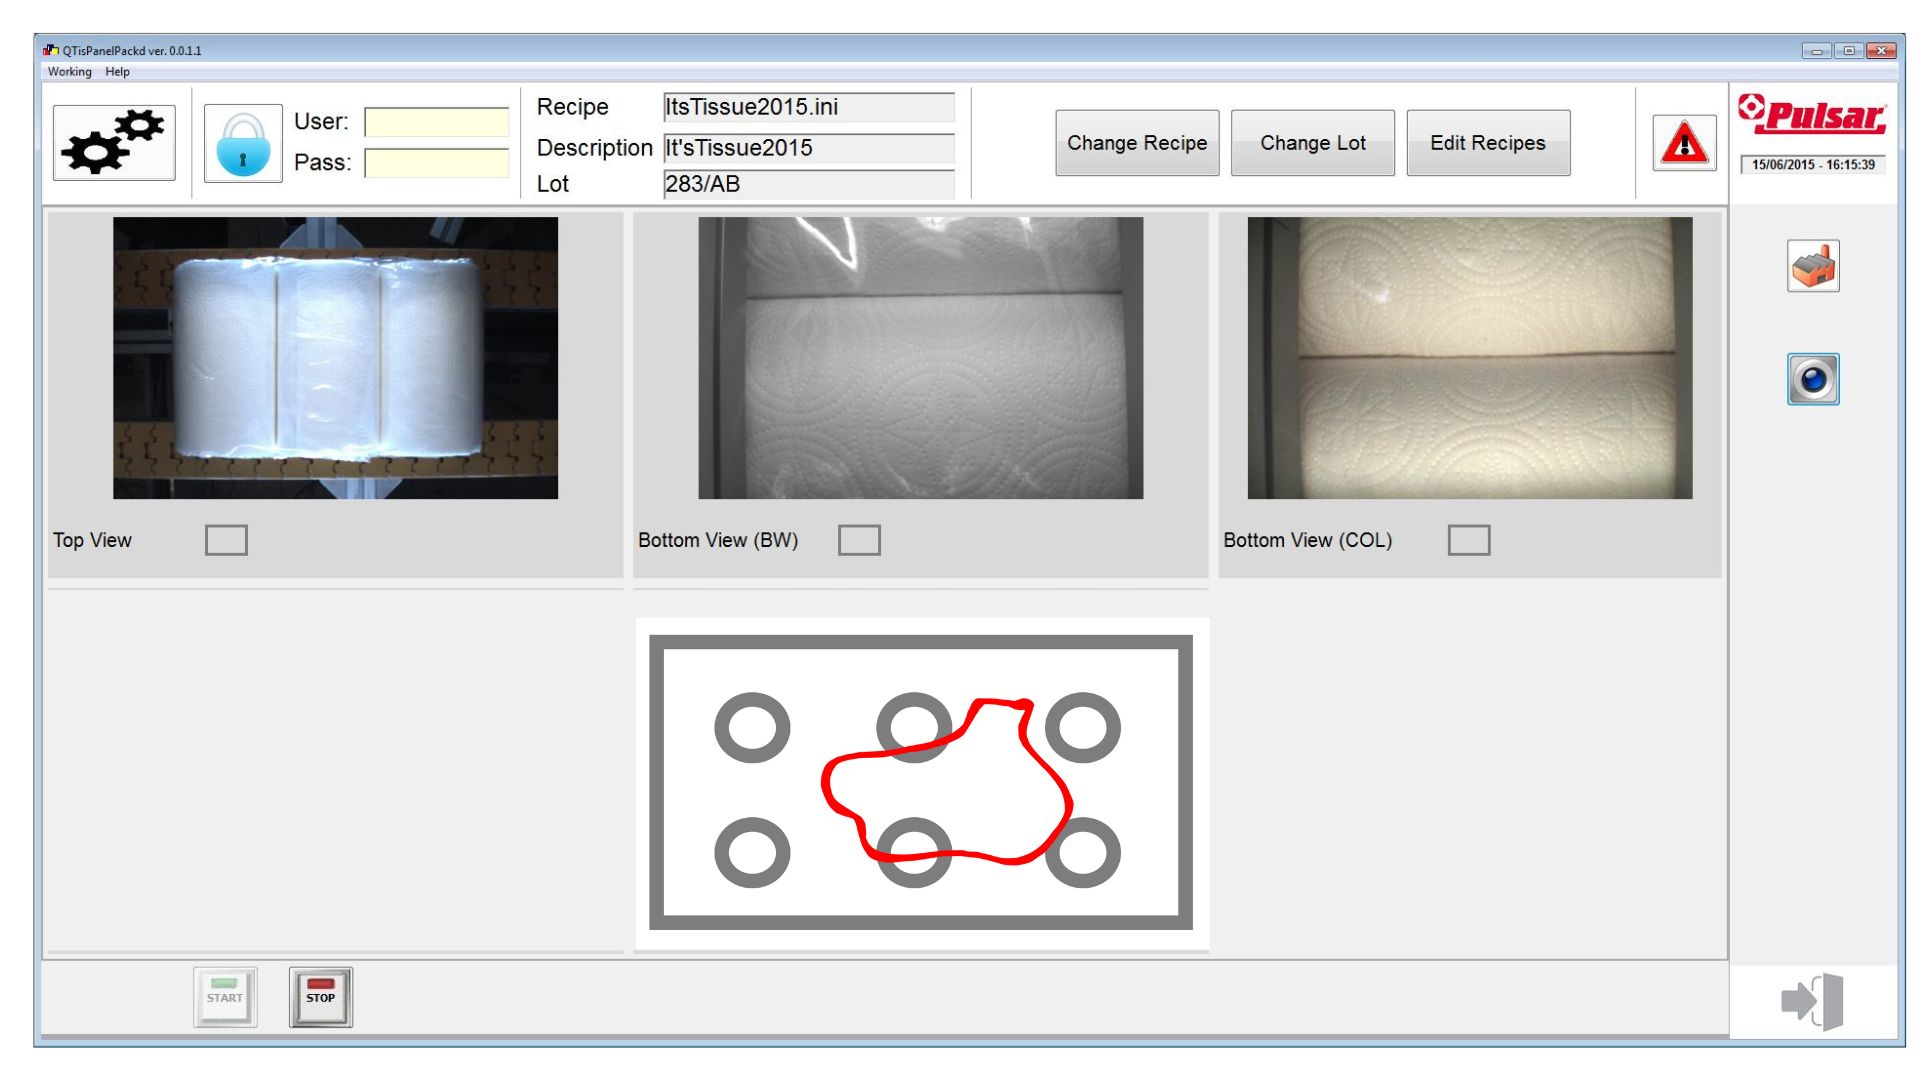Select the Bottom View (BW) camera image
This screenshot has width=1920, height=1080.
point(920,358)
